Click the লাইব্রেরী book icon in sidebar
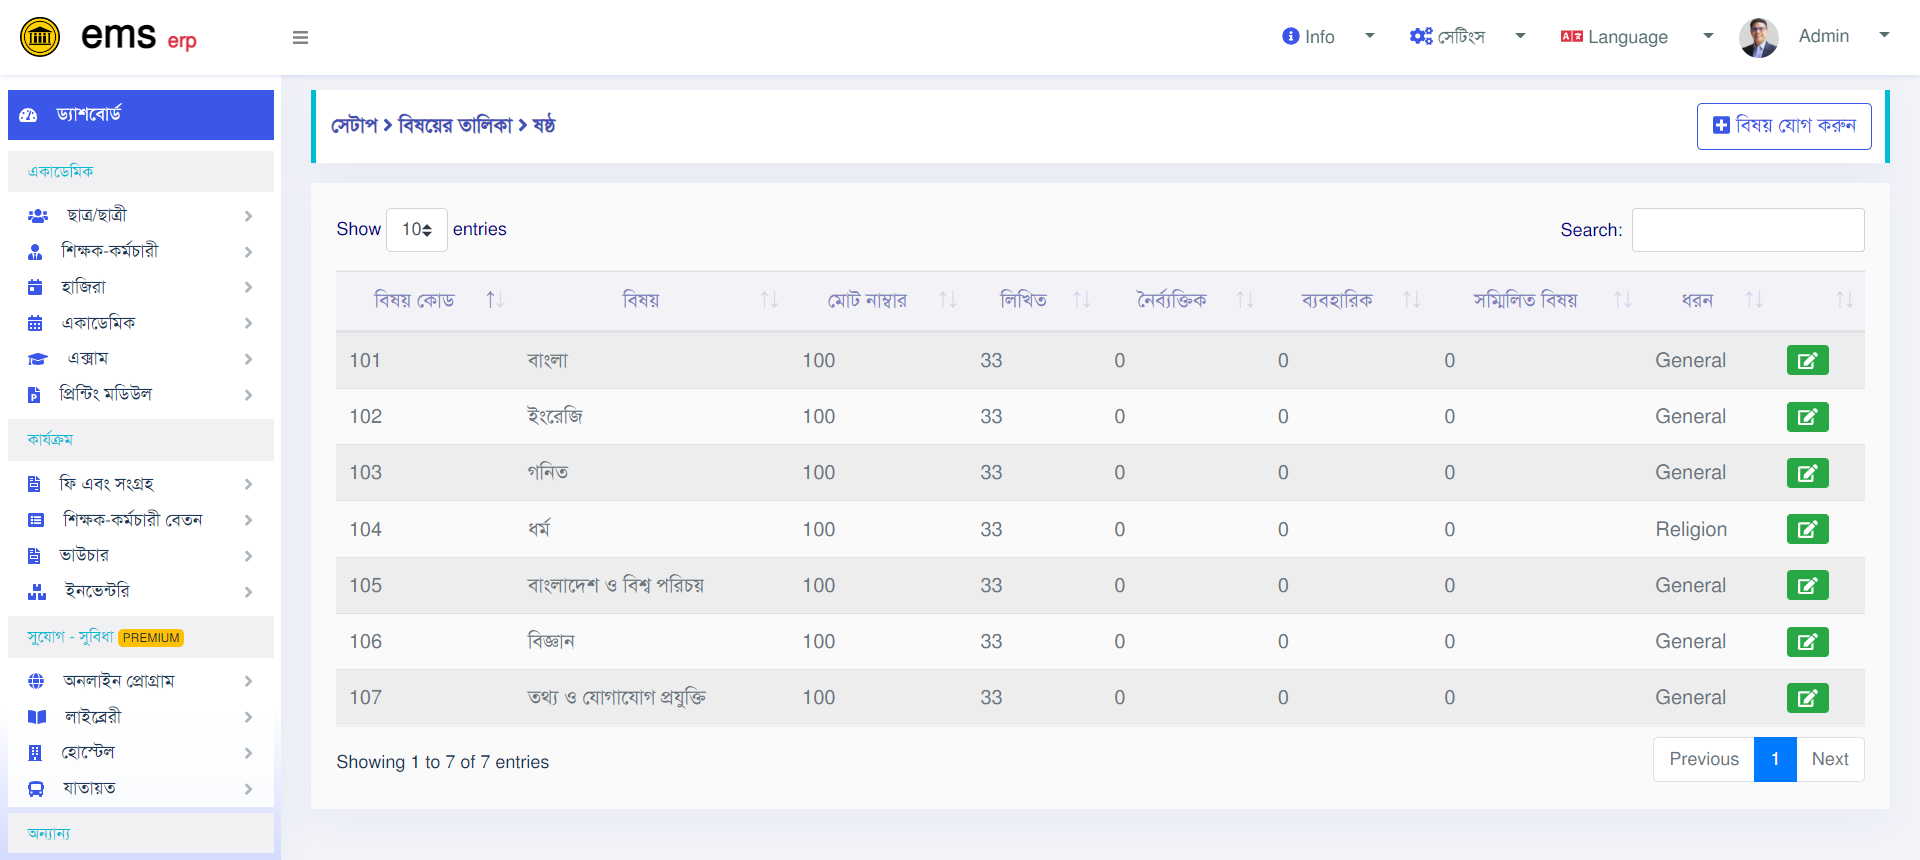This screenshot has width=1920, height=860. point(37,717)
